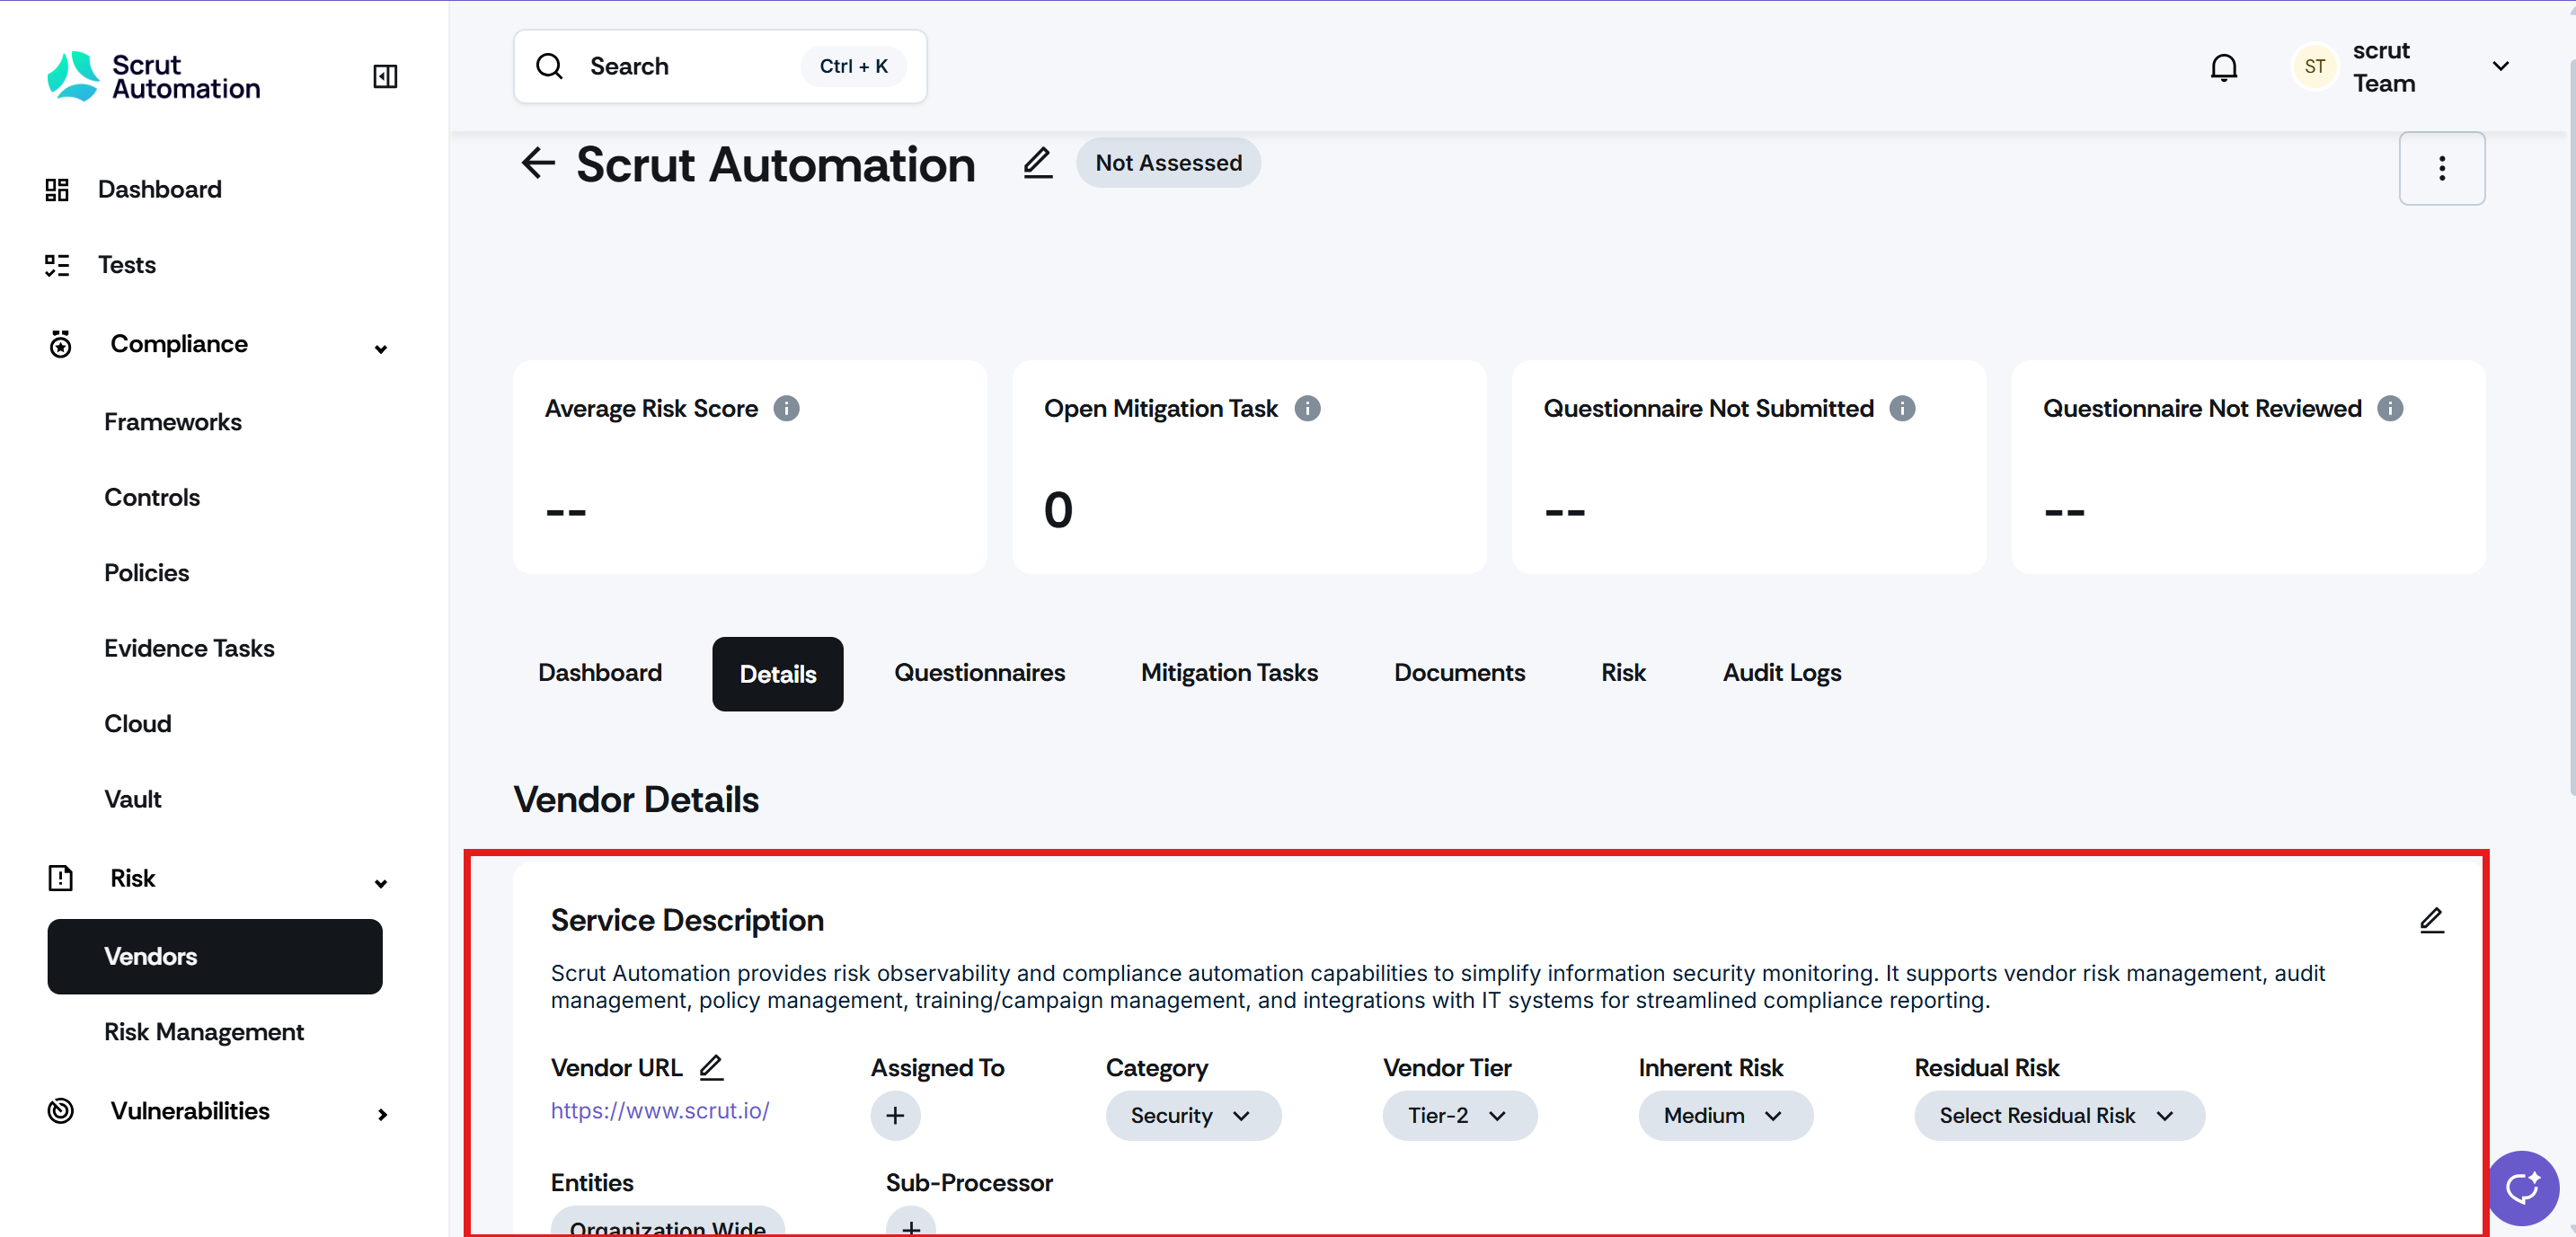Viewport: 2576px width, 1237px height.
Task: Collapse the sidebar panel icon
Action: [385, 76]
